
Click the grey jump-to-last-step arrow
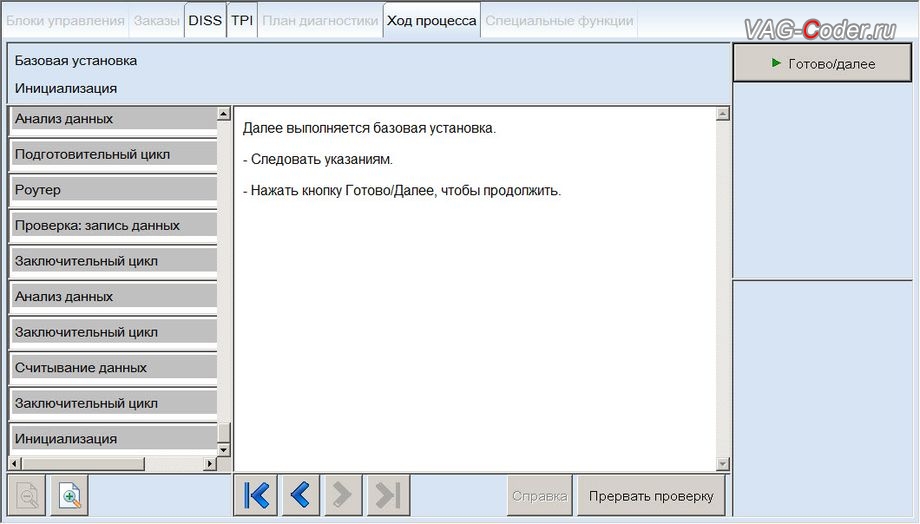point(388,495)
